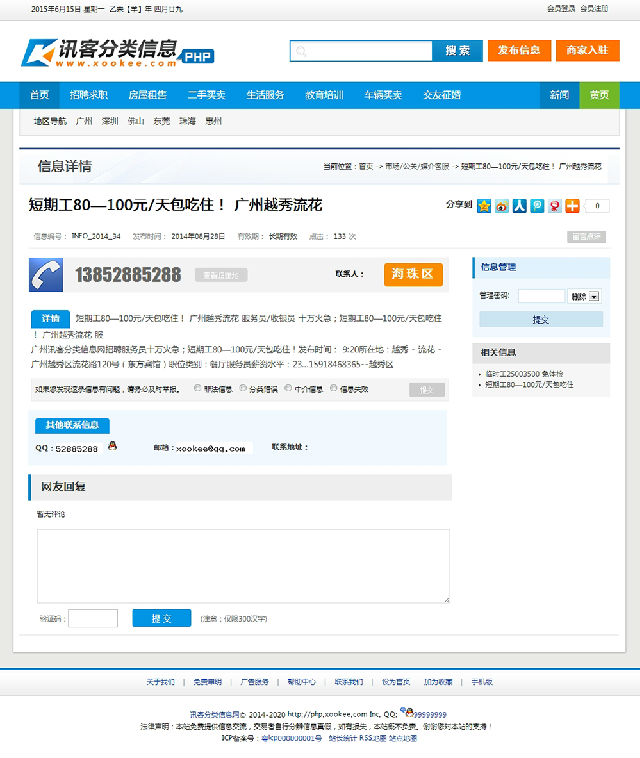
Task: Click breadcrumb link 首页
Action: point(366,166)
